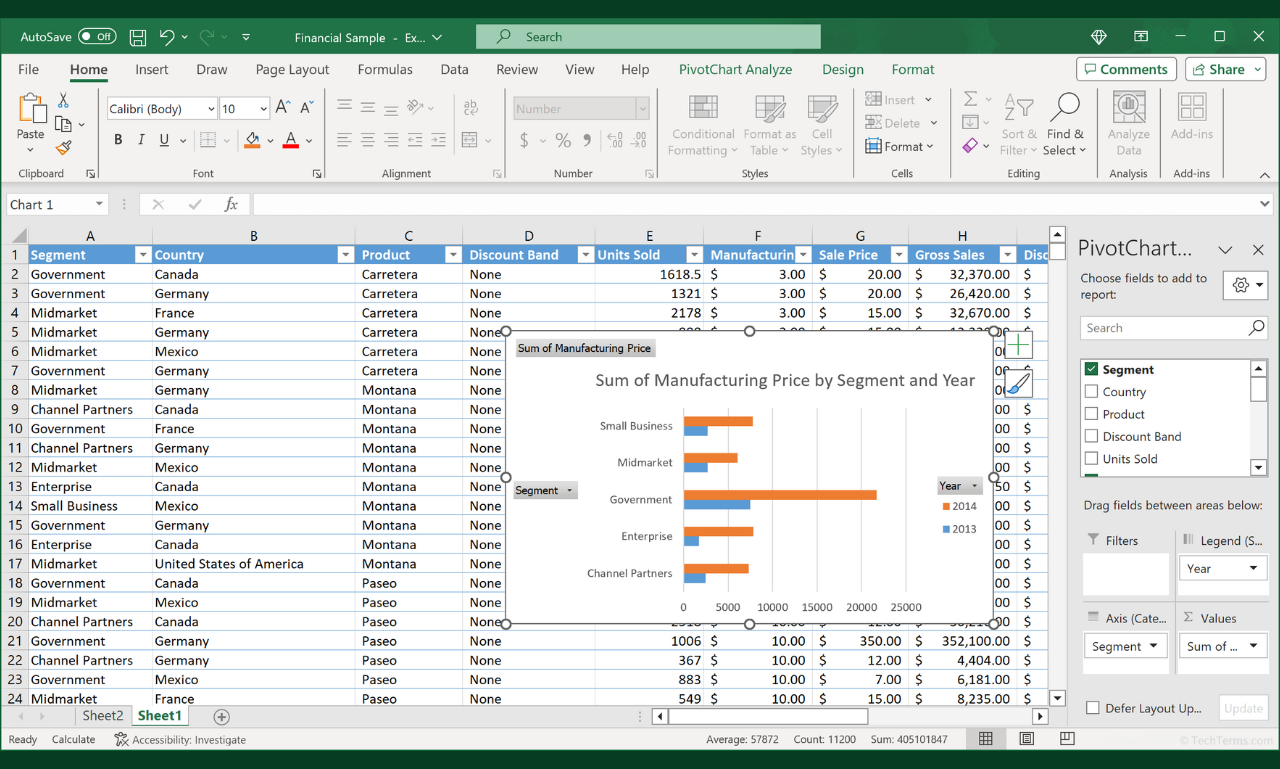Viewport: 1280px width, 769px height.
Task: Switch to the PivotChart Analyze tab
Action: tap(735, 69)
